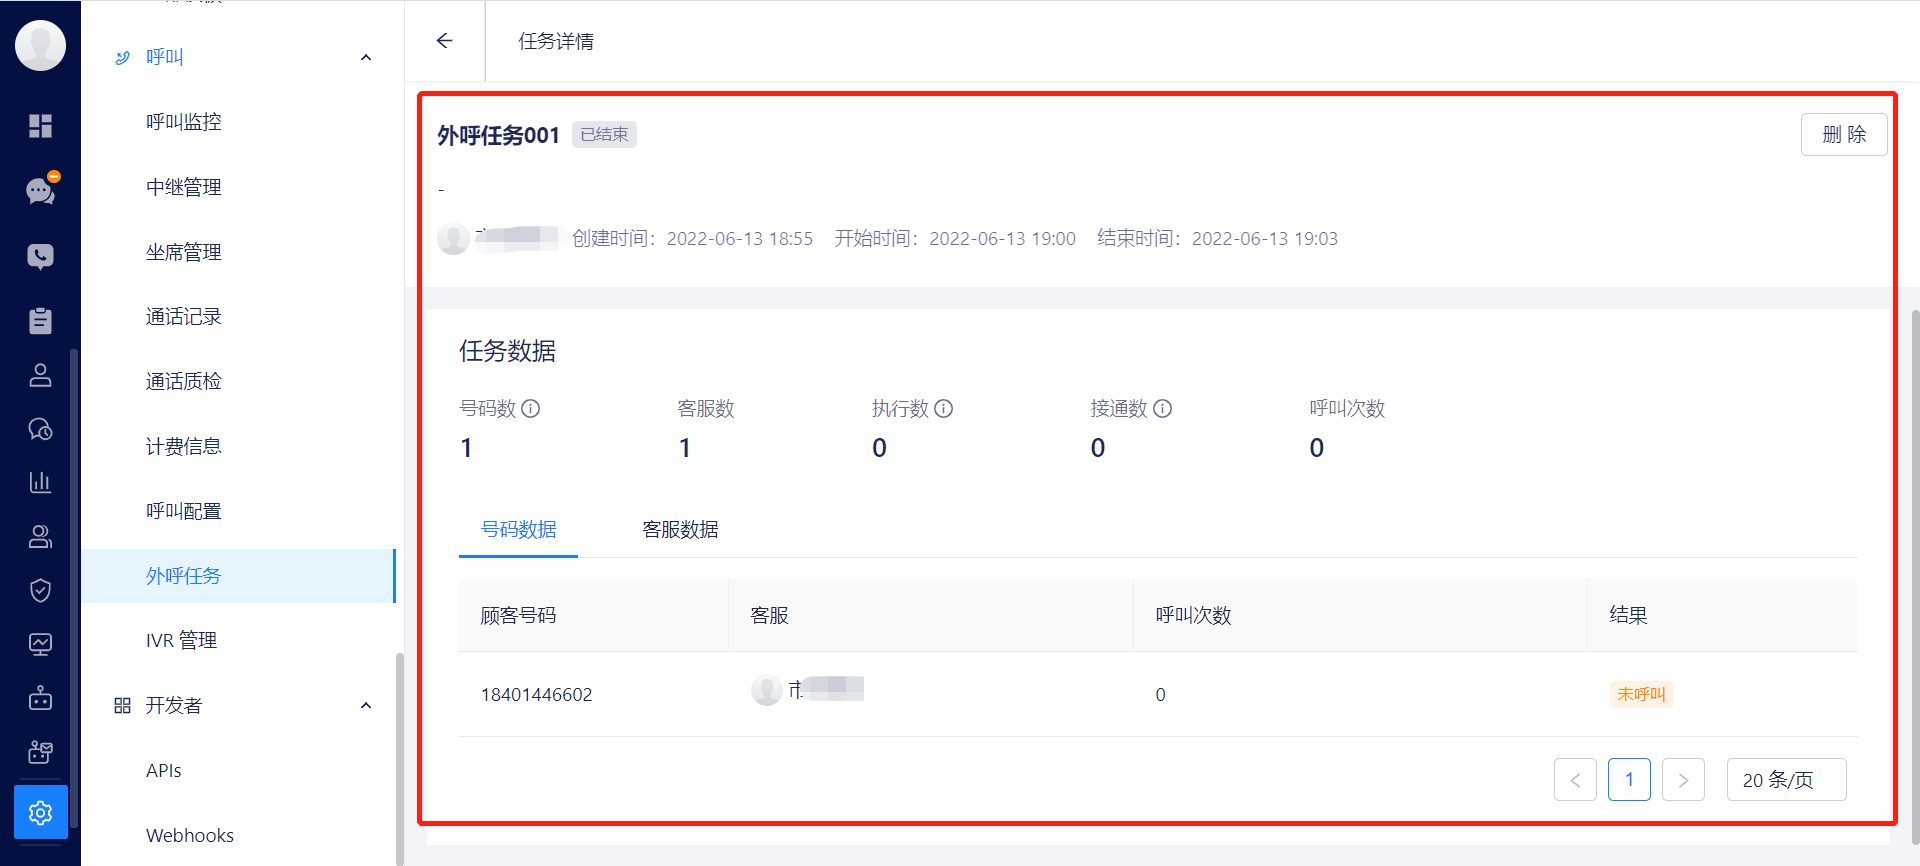The width and height of the screenshot is (1920, 866).
Task: Select page 1 in pagination
Action: 1629,780
